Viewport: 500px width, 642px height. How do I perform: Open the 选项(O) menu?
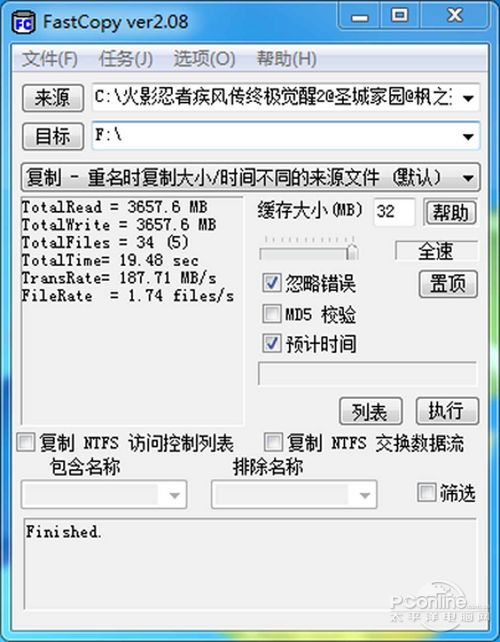pyautogui.click(x=204, y=59)
